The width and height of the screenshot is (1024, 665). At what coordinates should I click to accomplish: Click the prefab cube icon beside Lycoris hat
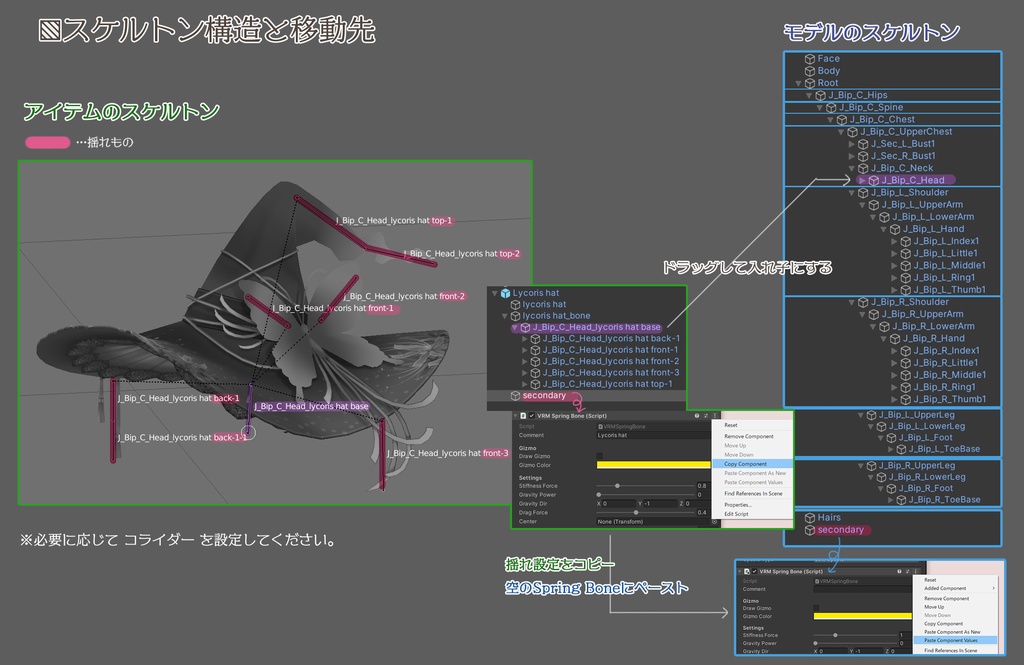coord(505,293)
